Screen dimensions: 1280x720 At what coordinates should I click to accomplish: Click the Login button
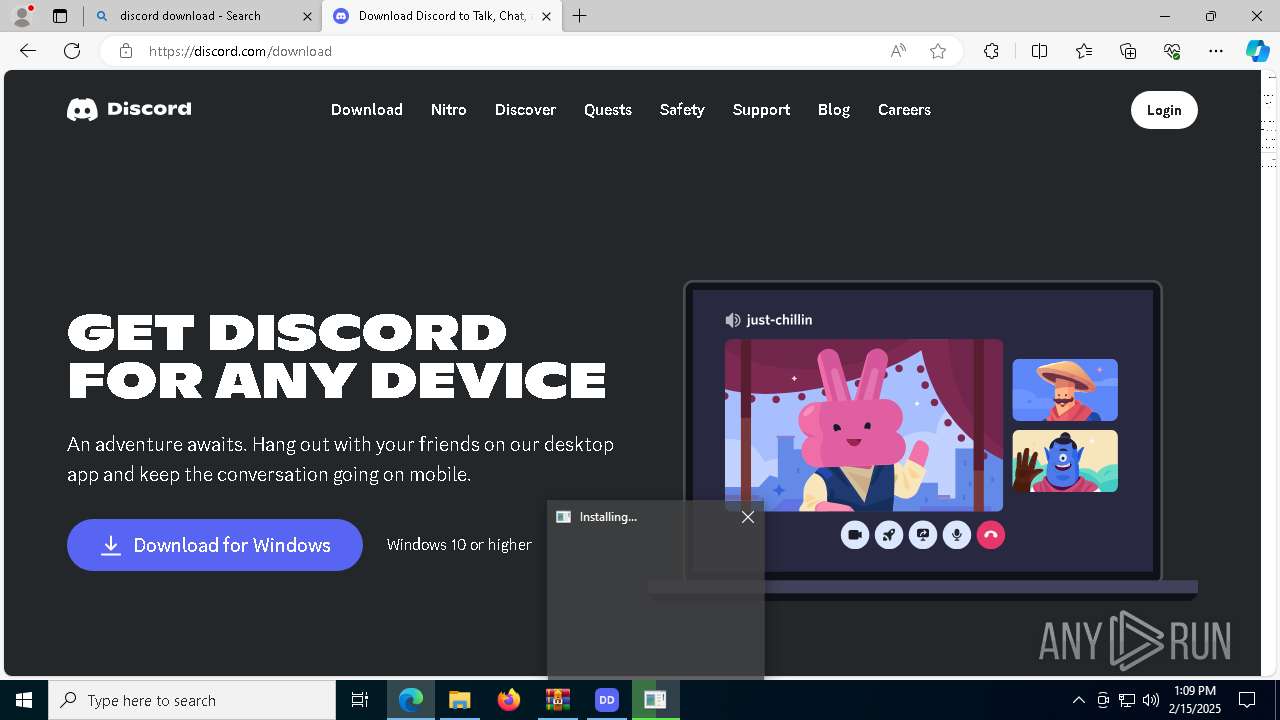pyautogui.click(x=1164, y=110)
